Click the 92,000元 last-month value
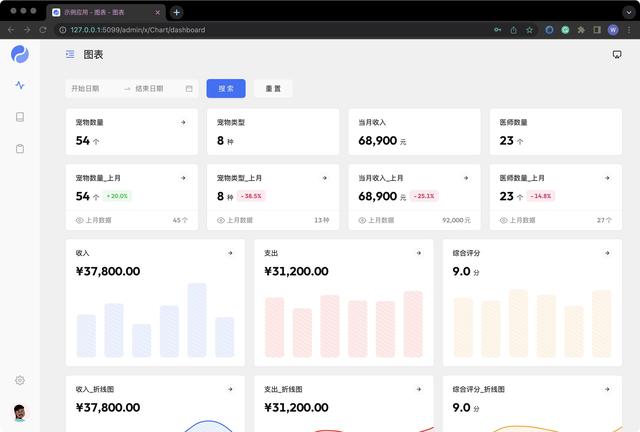Viewport: 640px width, 432px height. click(456, 220)
